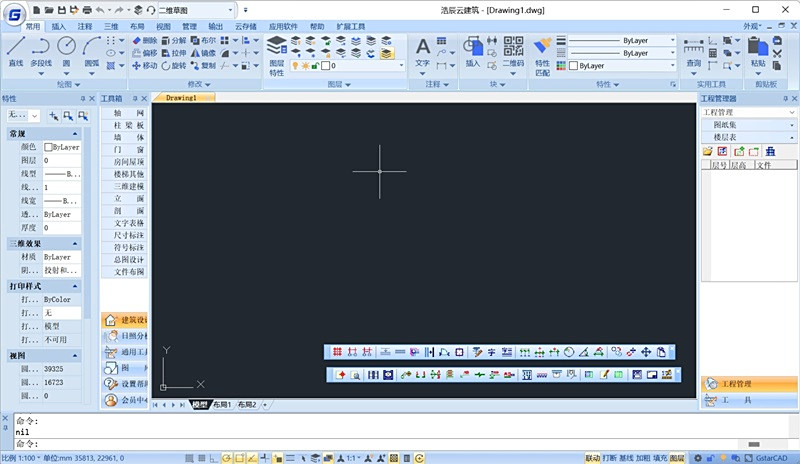Toggle 打断 break mode in status bar
800x464 pixels.
[609, 458]
